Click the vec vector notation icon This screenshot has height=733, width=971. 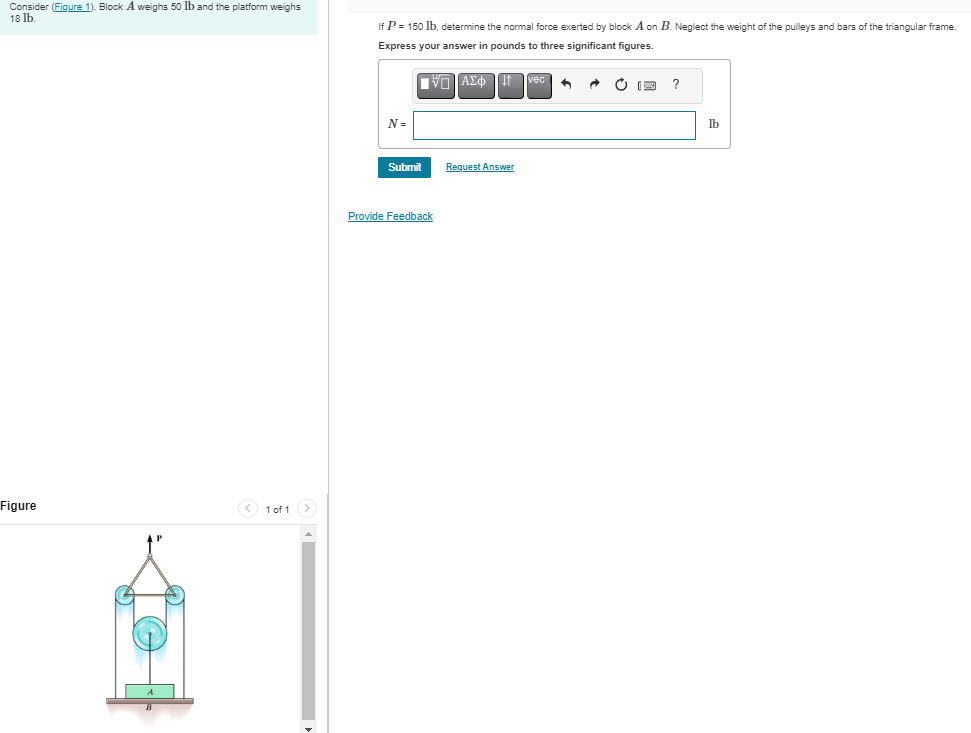538,86
